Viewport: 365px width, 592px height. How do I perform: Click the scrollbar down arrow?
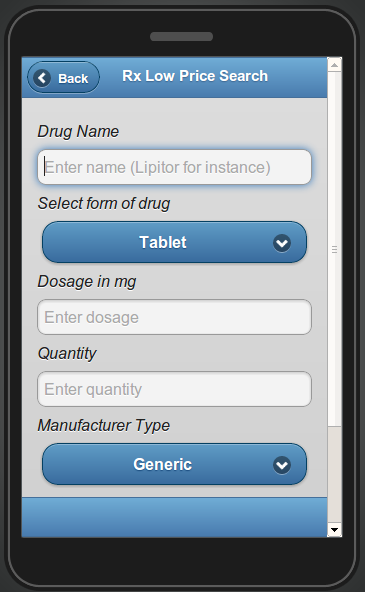[x=334, y=530]
